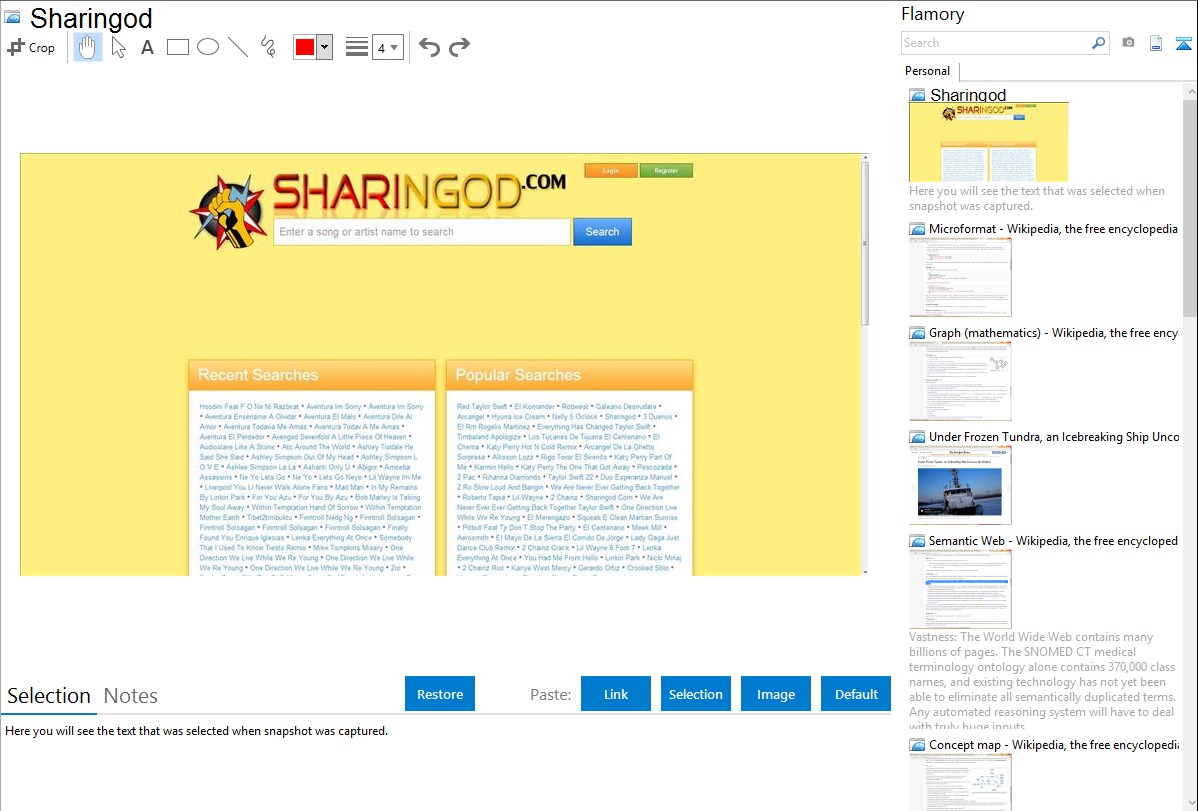Click the icon beside the Concept map entry
The image size is (1198, 811).
click(x=917, y=744)
